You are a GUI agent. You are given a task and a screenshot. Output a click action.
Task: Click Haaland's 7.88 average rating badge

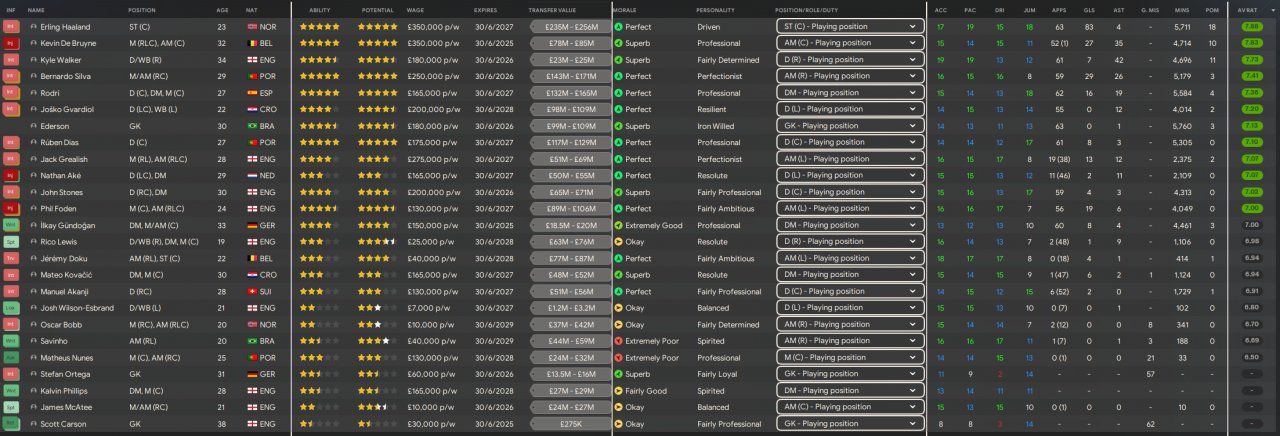pyautogui.click(x=1250, y=27)
